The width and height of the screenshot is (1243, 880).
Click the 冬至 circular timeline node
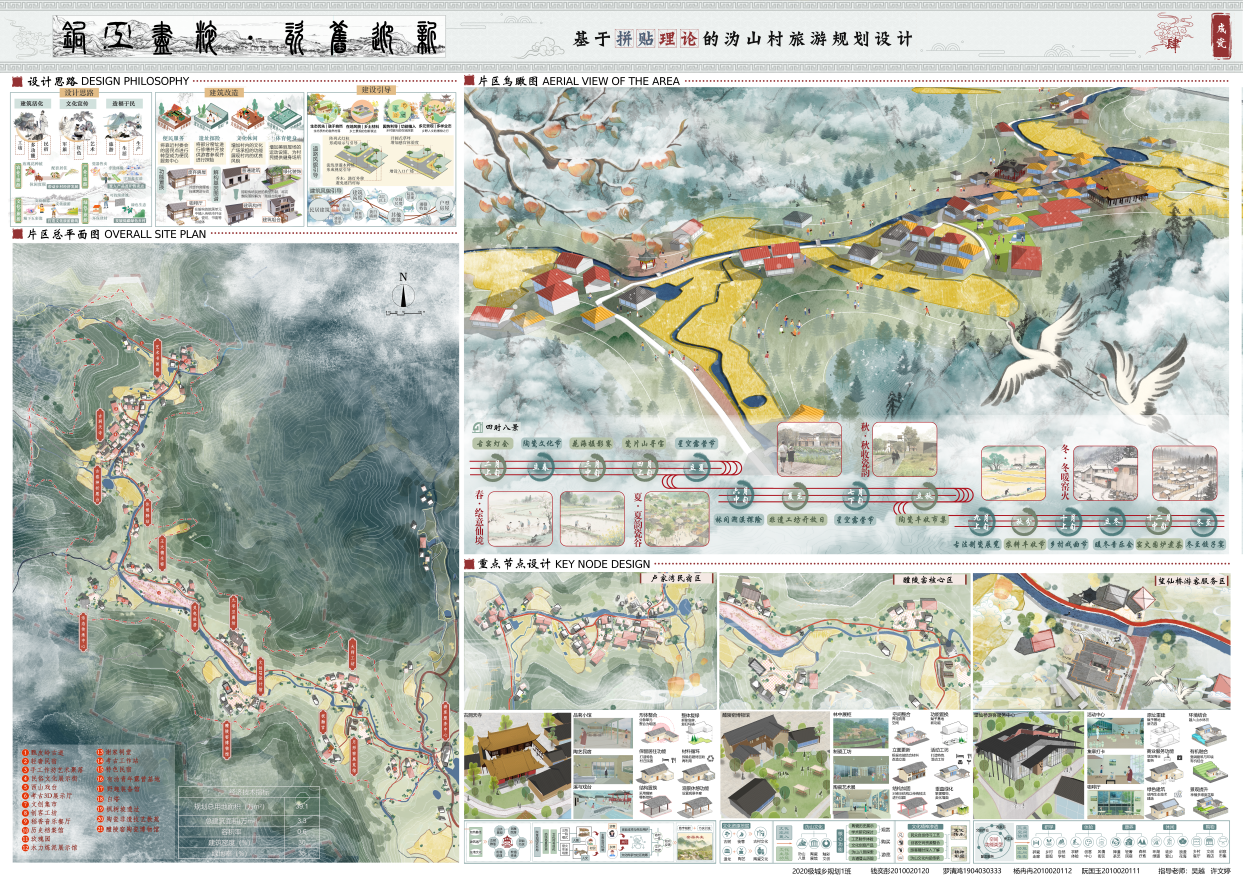[x=1204, y=520]
